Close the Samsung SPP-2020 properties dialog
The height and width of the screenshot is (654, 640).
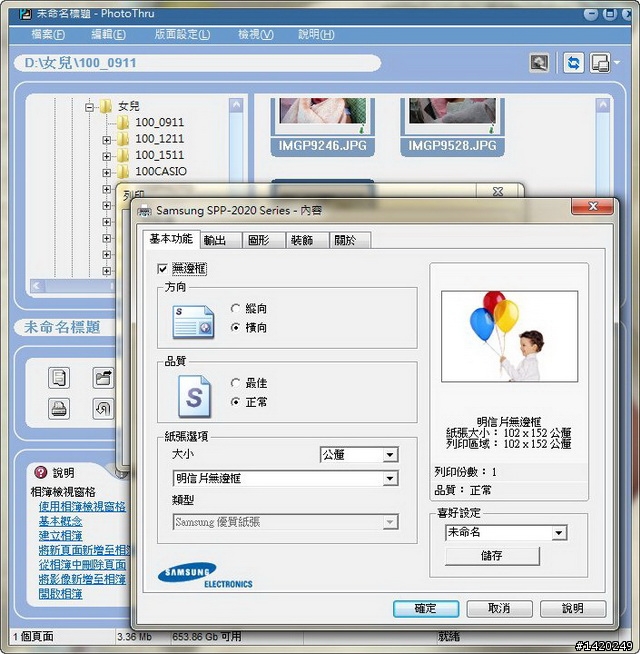click(593, 206)
